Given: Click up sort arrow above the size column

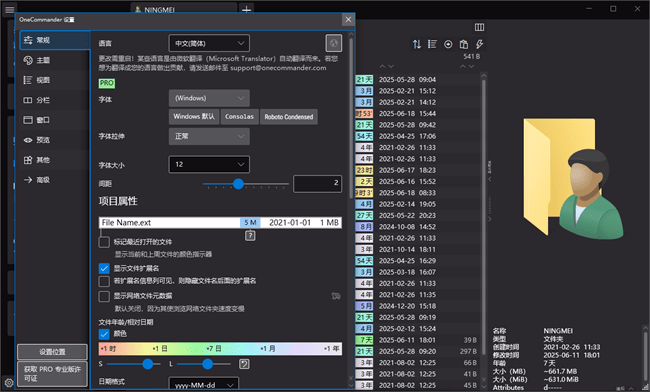Looking at the screenshot, I should click(463, 66).
